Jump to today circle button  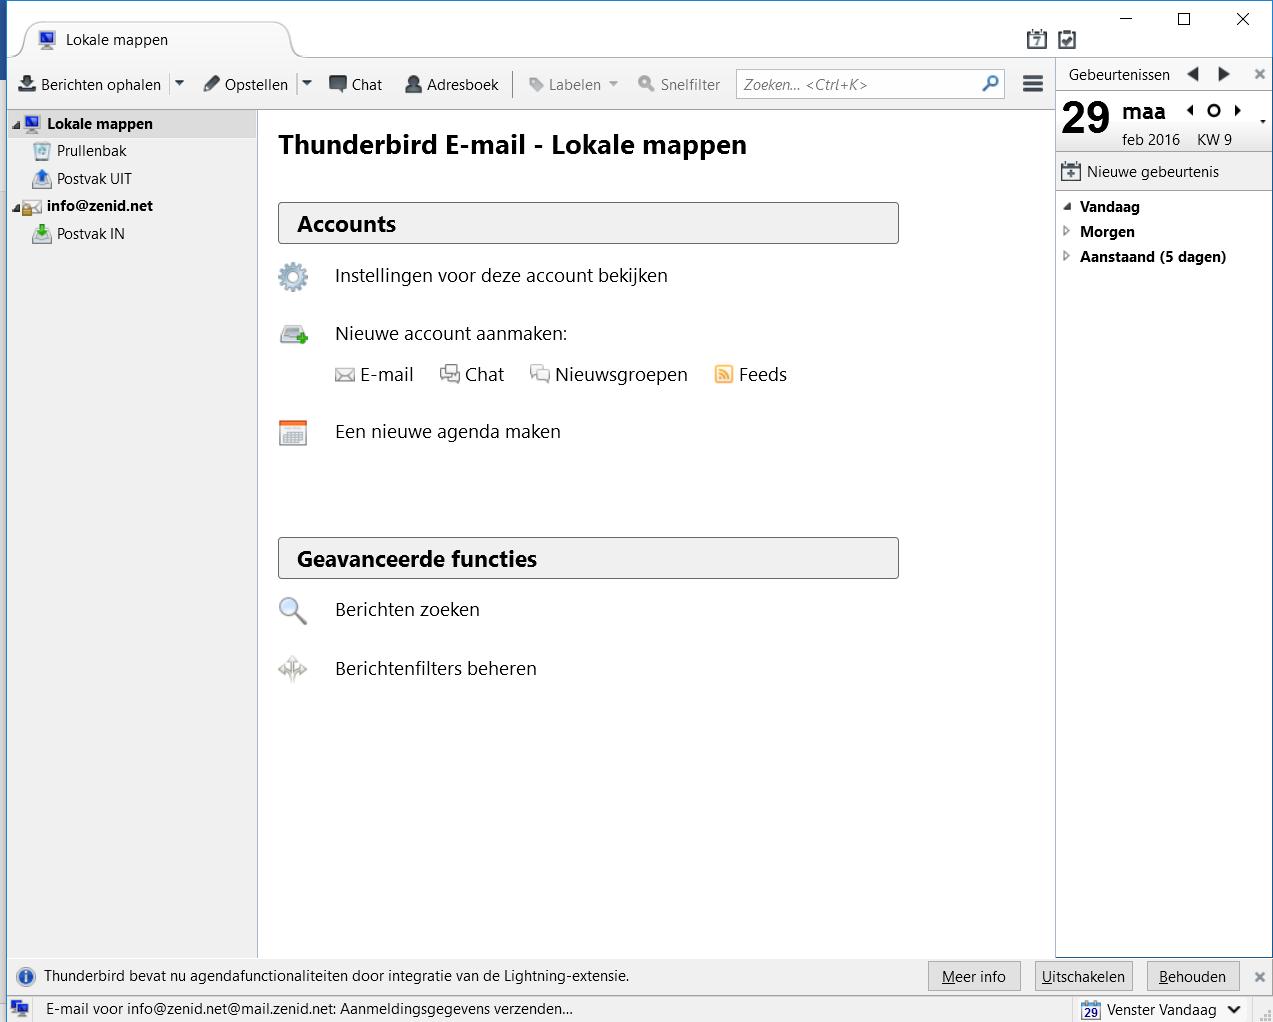click(1214, 111)
